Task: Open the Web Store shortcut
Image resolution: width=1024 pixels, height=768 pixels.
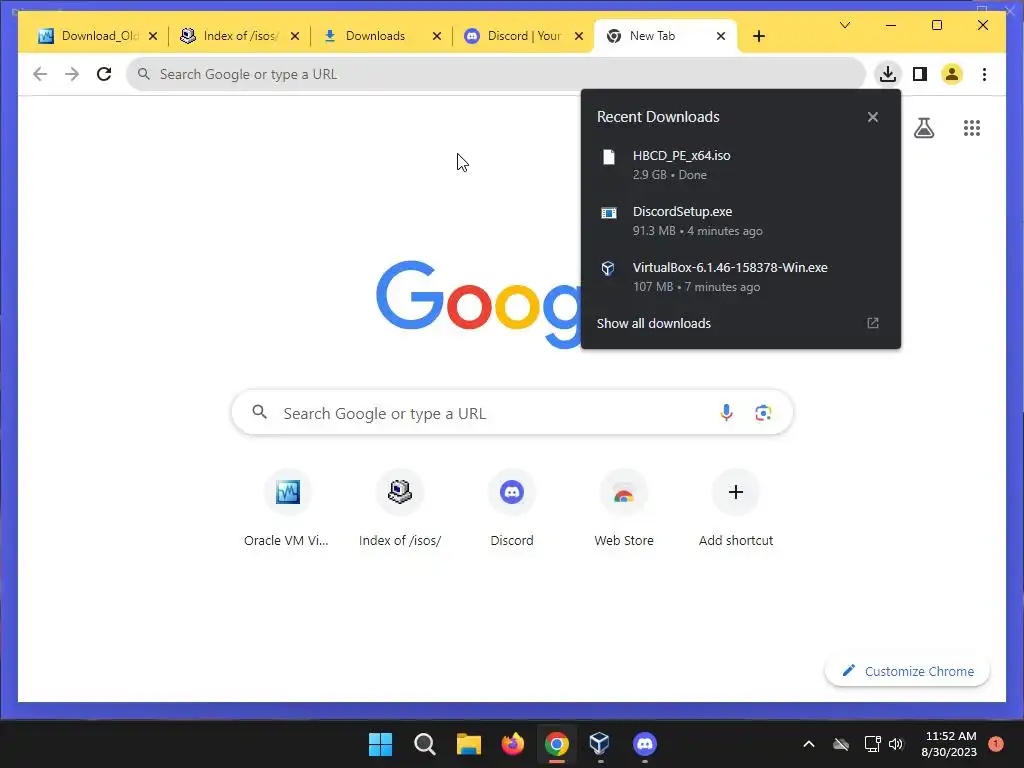Action: coord(624,509)
